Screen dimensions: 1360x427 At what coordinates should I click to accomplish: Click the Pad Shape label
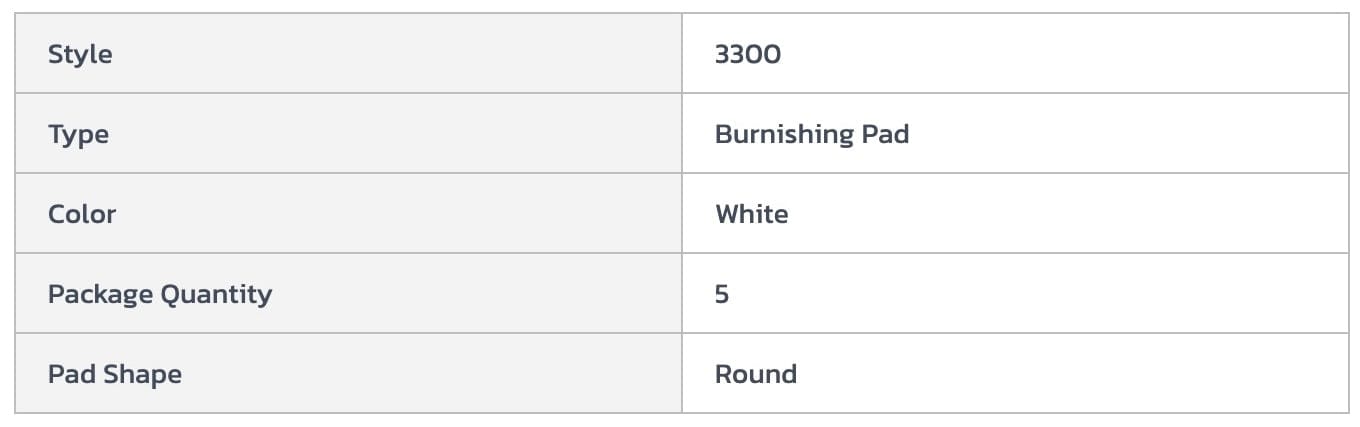(x=115, y=374)
